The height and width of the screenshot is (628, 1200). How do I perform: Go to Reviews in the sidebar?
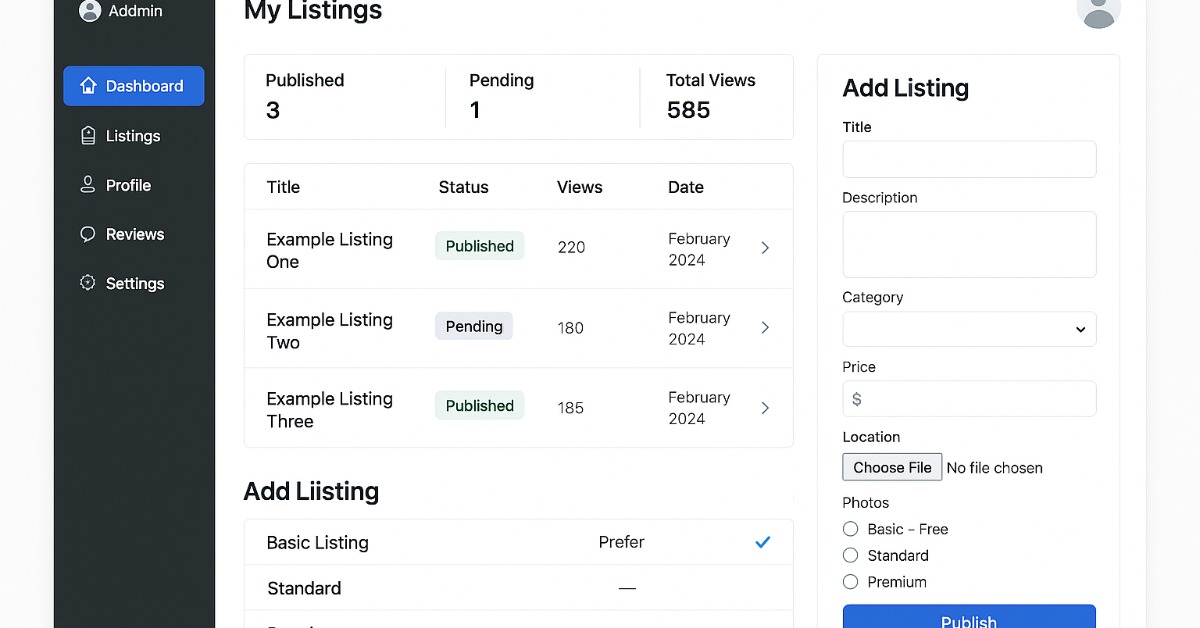pos(134,234)
